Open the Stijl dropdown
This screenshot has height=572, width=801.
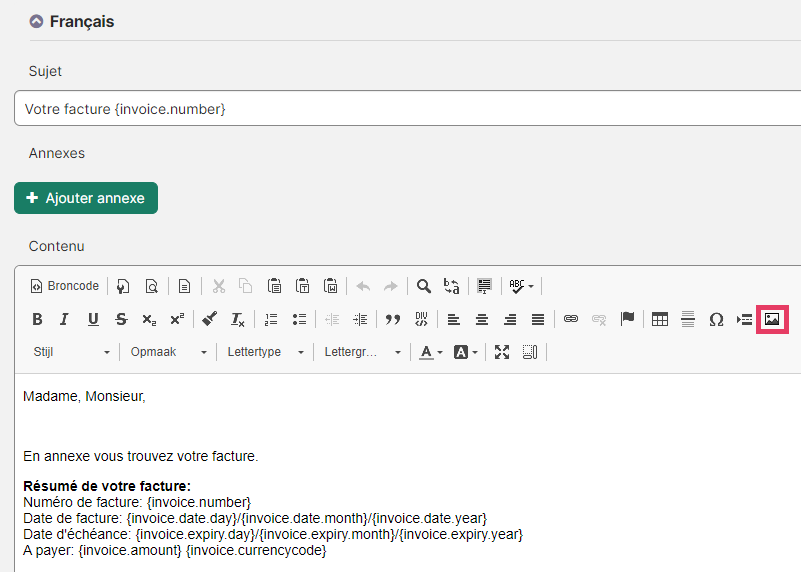coord(71,352)
